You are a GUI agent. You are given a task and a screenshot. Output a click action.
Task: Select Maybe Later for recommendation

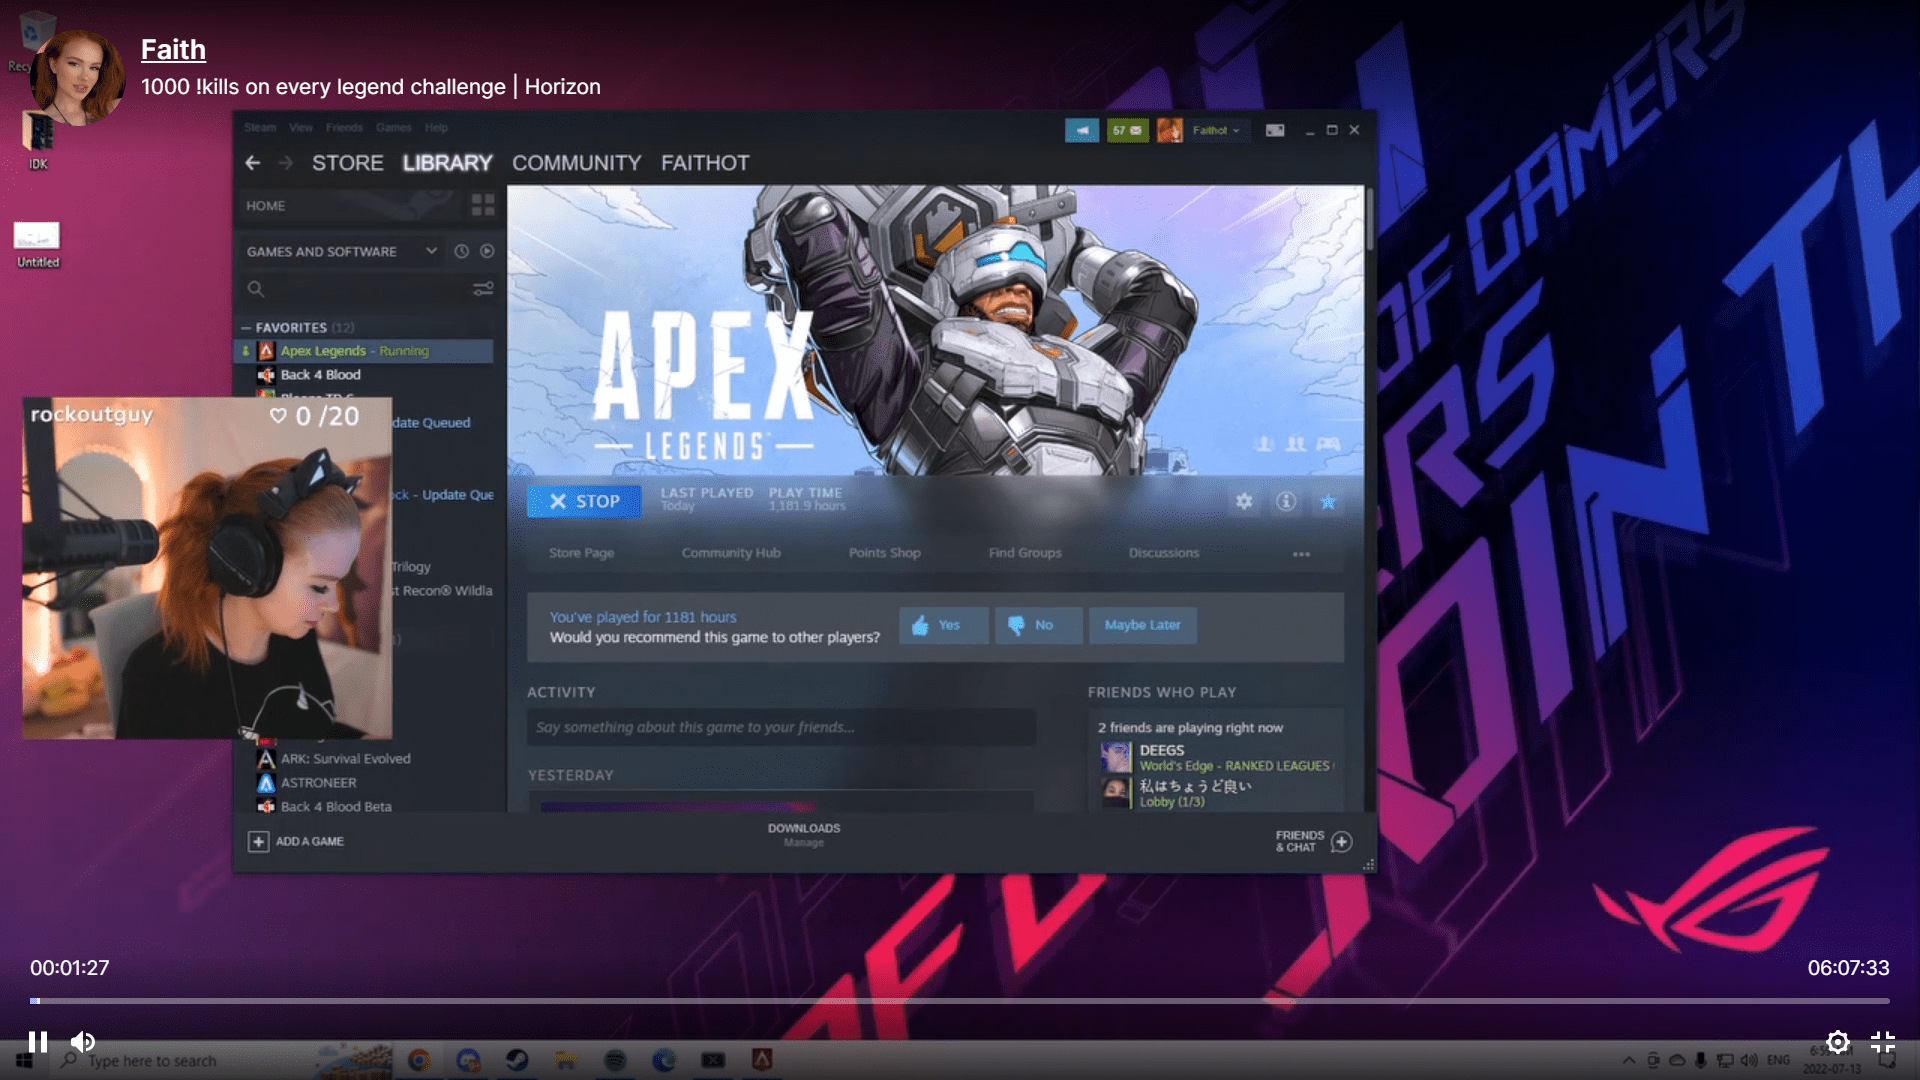pyautogui.click(x=1142, y=625)
